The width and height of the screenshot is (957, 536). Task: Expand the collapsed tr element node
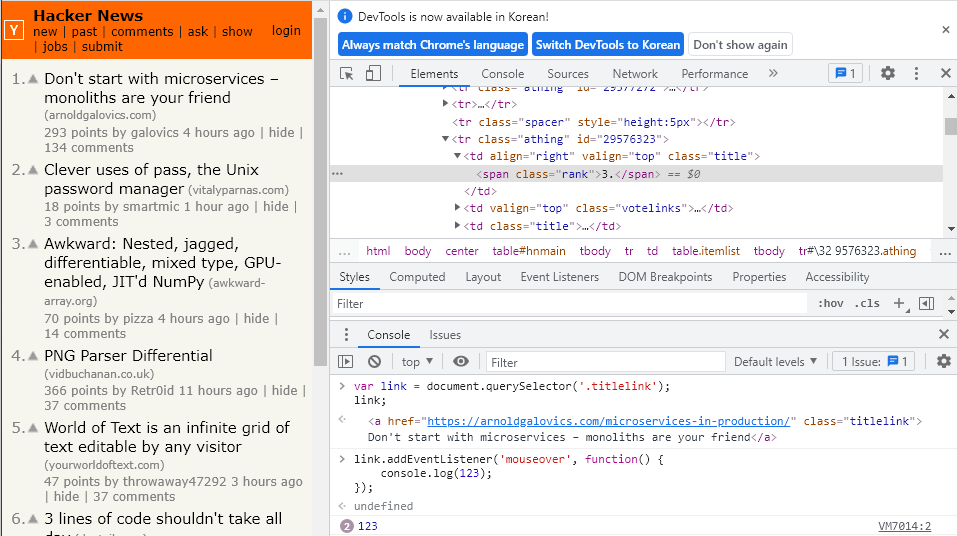coord(446,104)
